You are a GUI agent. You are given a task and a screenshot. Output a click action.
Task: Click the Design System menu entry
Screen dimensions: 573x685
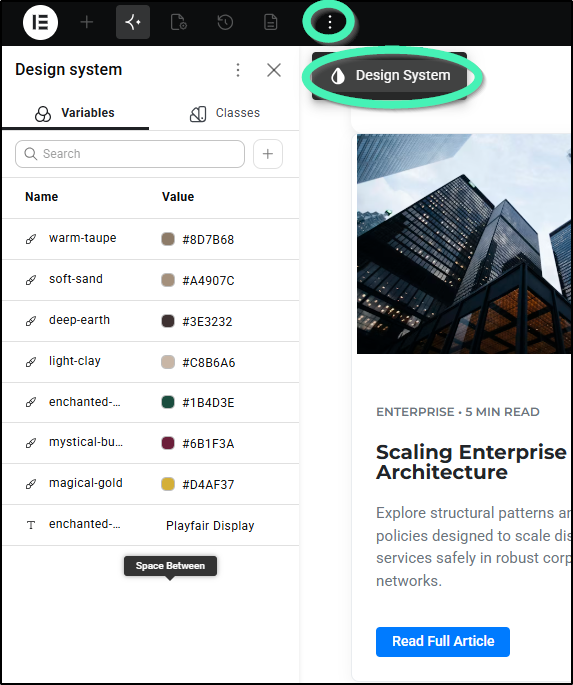390,76
